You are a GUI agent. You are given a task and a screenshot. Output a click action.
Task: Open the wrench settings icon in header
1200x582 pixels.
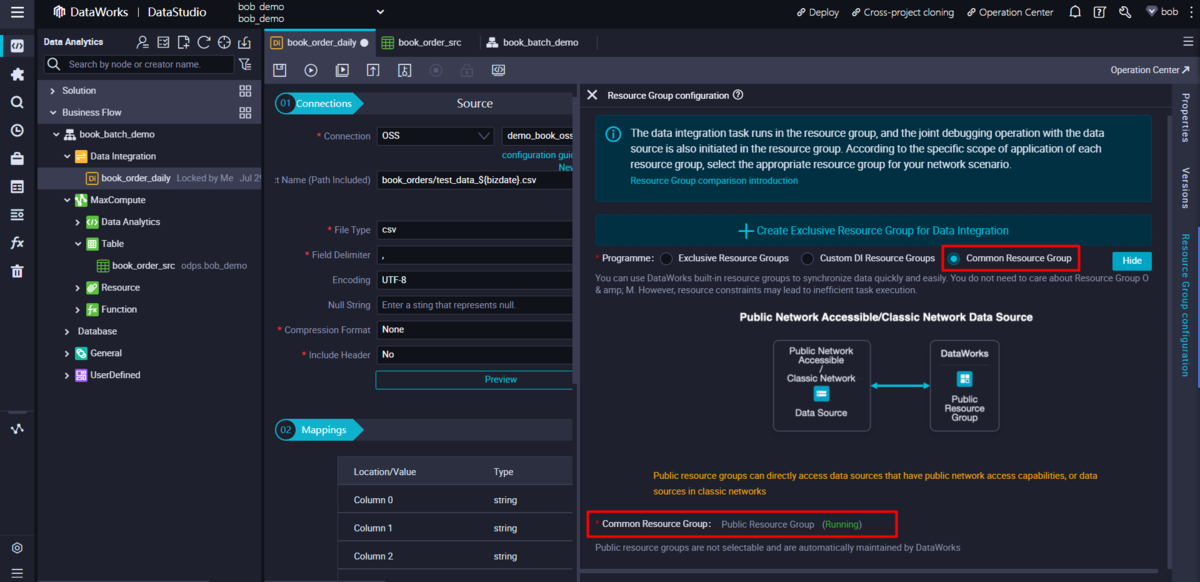1125,12
